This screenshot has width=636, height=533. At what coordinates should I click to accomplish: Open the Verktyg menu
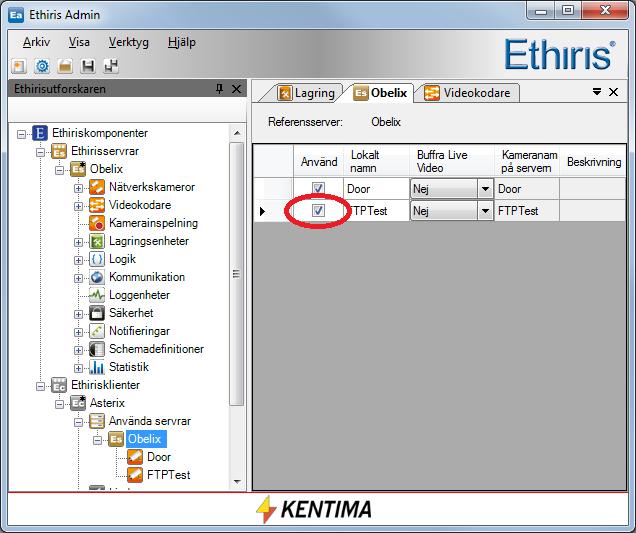click(x=129, y=42)
